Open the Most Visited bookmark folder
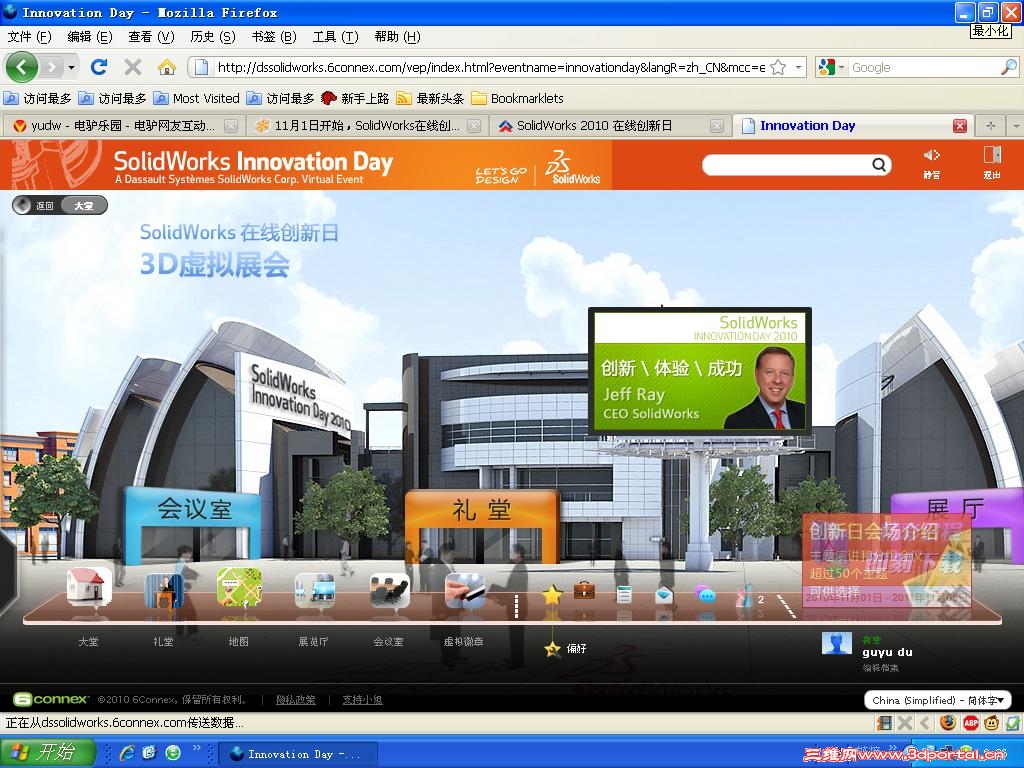 (197, 98)
